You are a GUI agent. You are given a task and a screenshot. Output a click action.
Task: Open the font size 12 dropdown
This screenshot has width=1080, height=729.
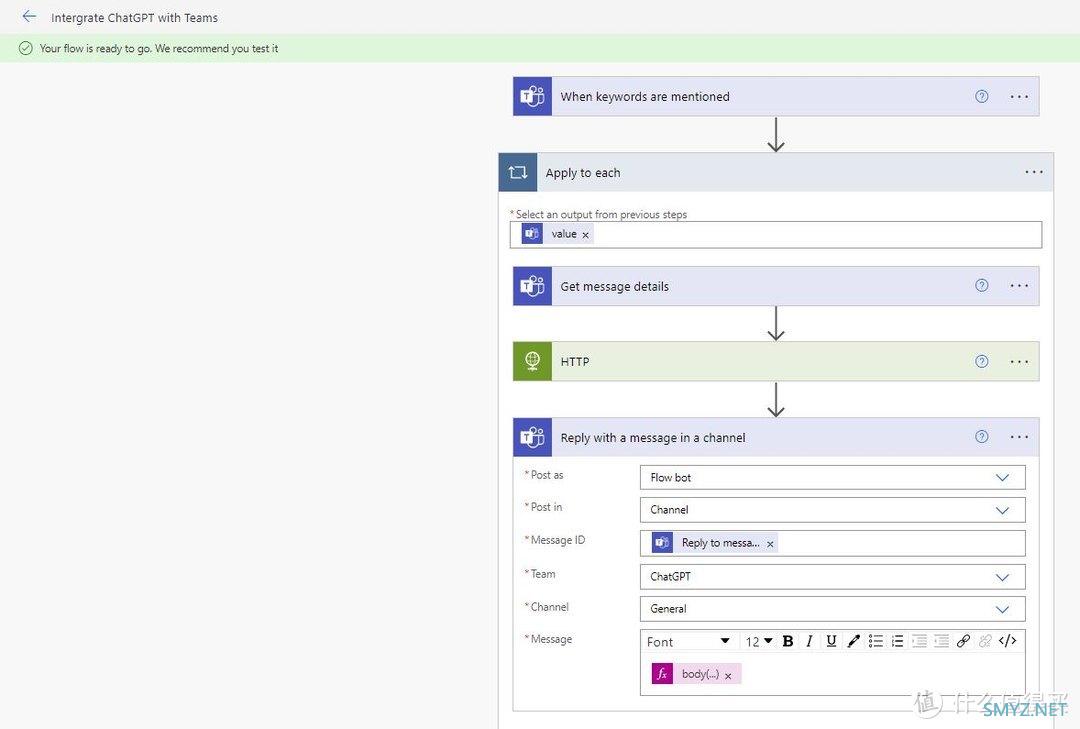click(758, 641)
